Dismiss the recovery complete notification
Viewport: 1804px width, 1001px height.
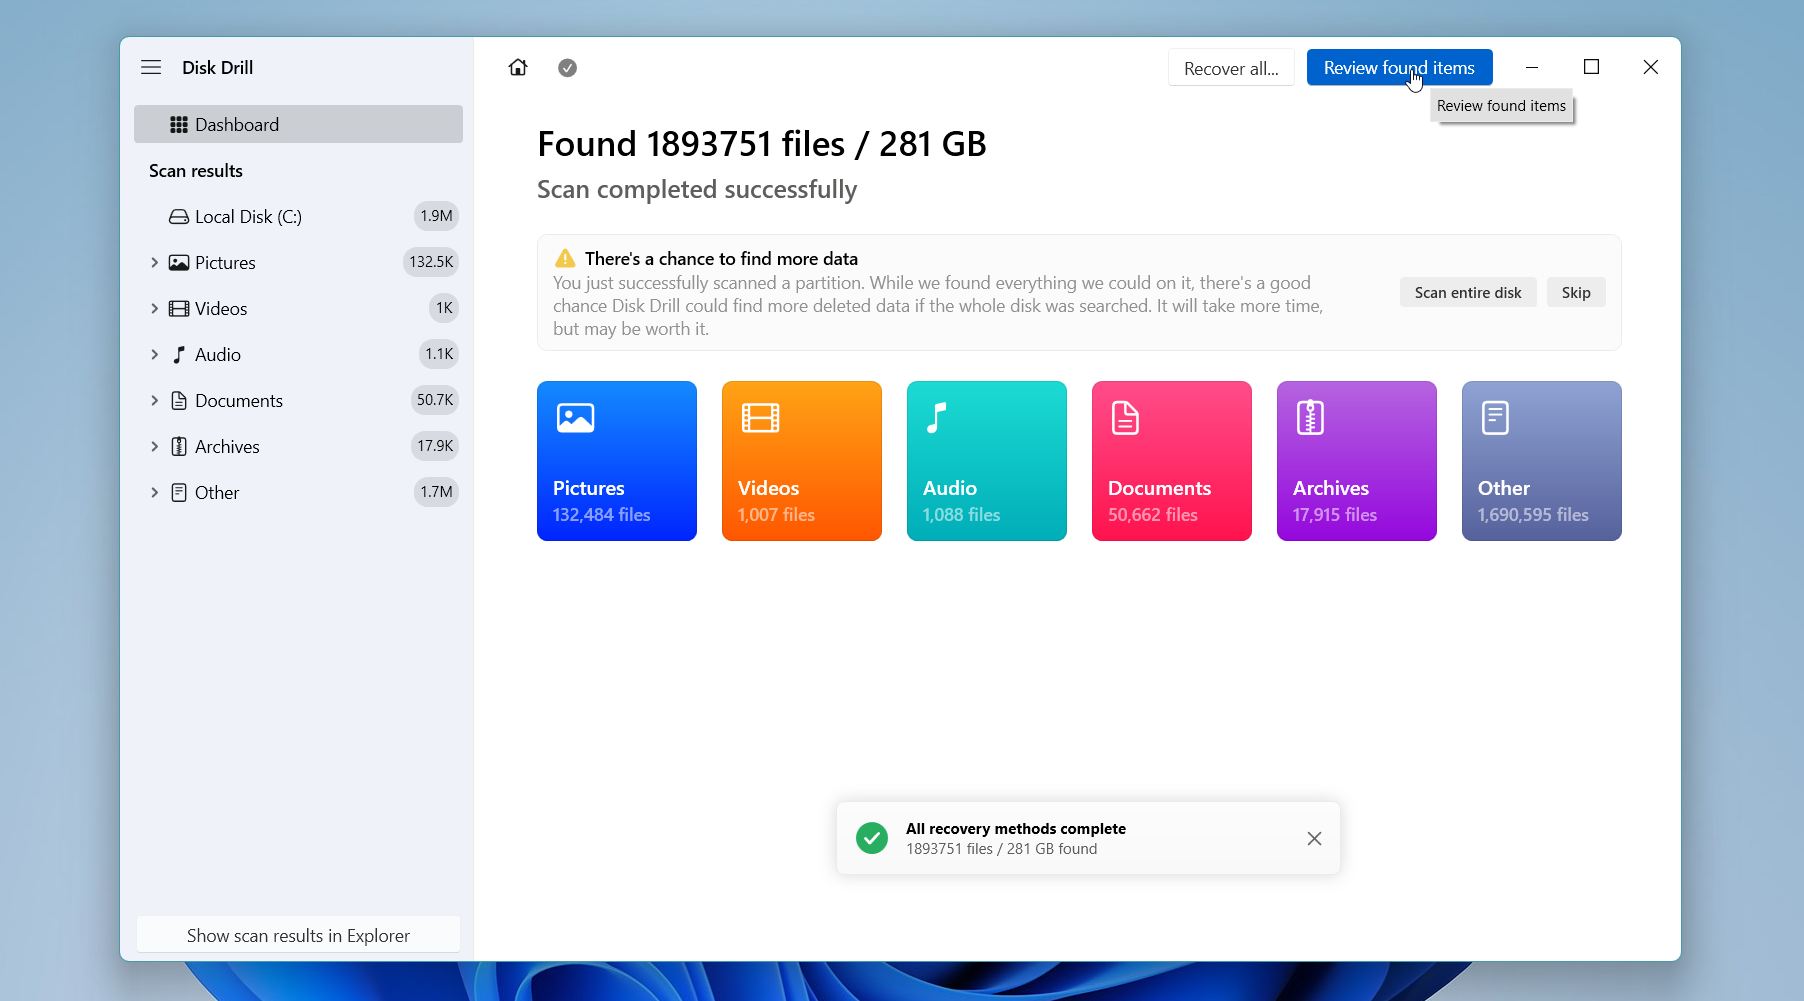tap(1314, 839)
